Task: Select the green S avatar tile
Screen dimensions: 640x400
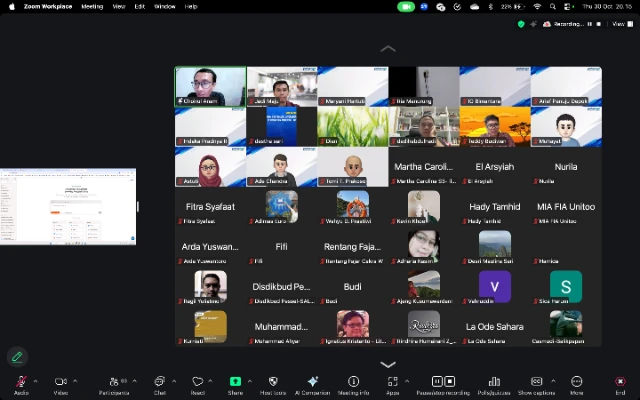Action: (x=566, y=287)
